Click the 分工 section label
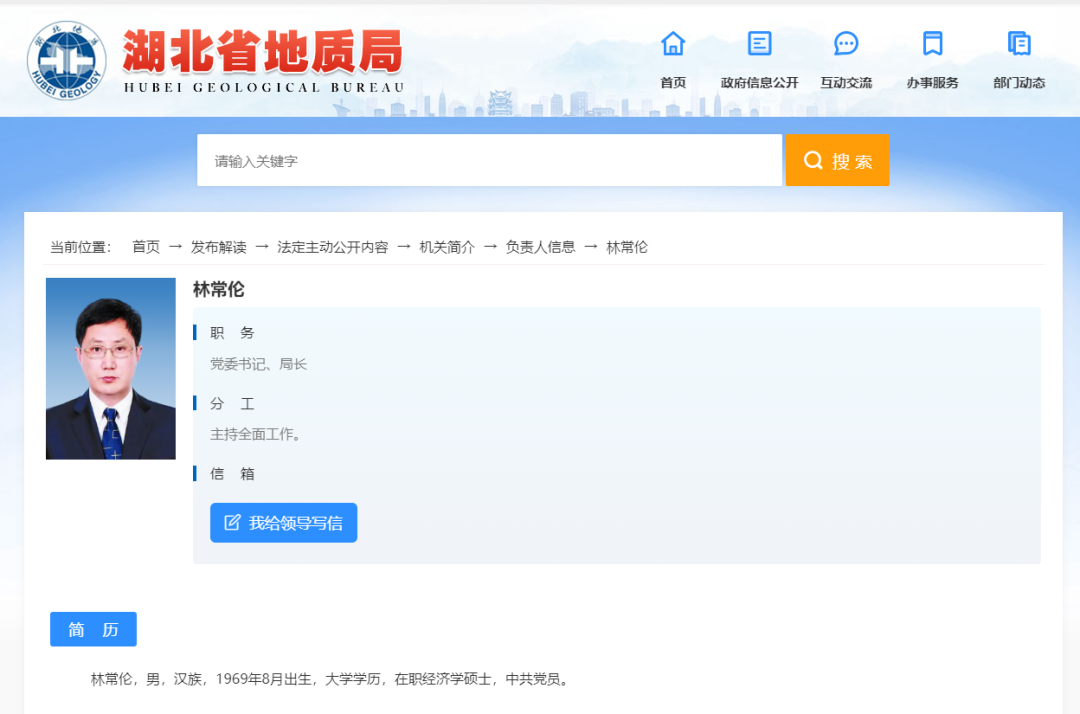This screenshot has width=1080, height=714. click(x=232, y=404)
